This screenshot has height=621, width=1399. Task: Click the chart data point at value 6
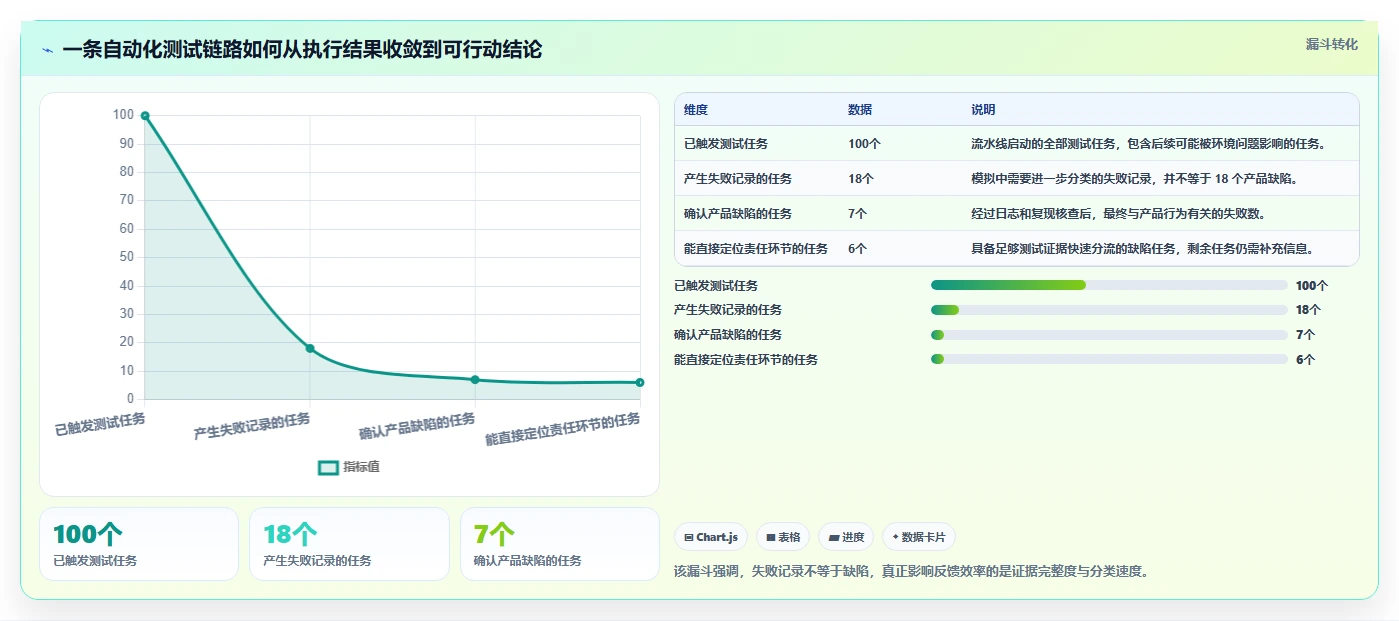[640, 382]
